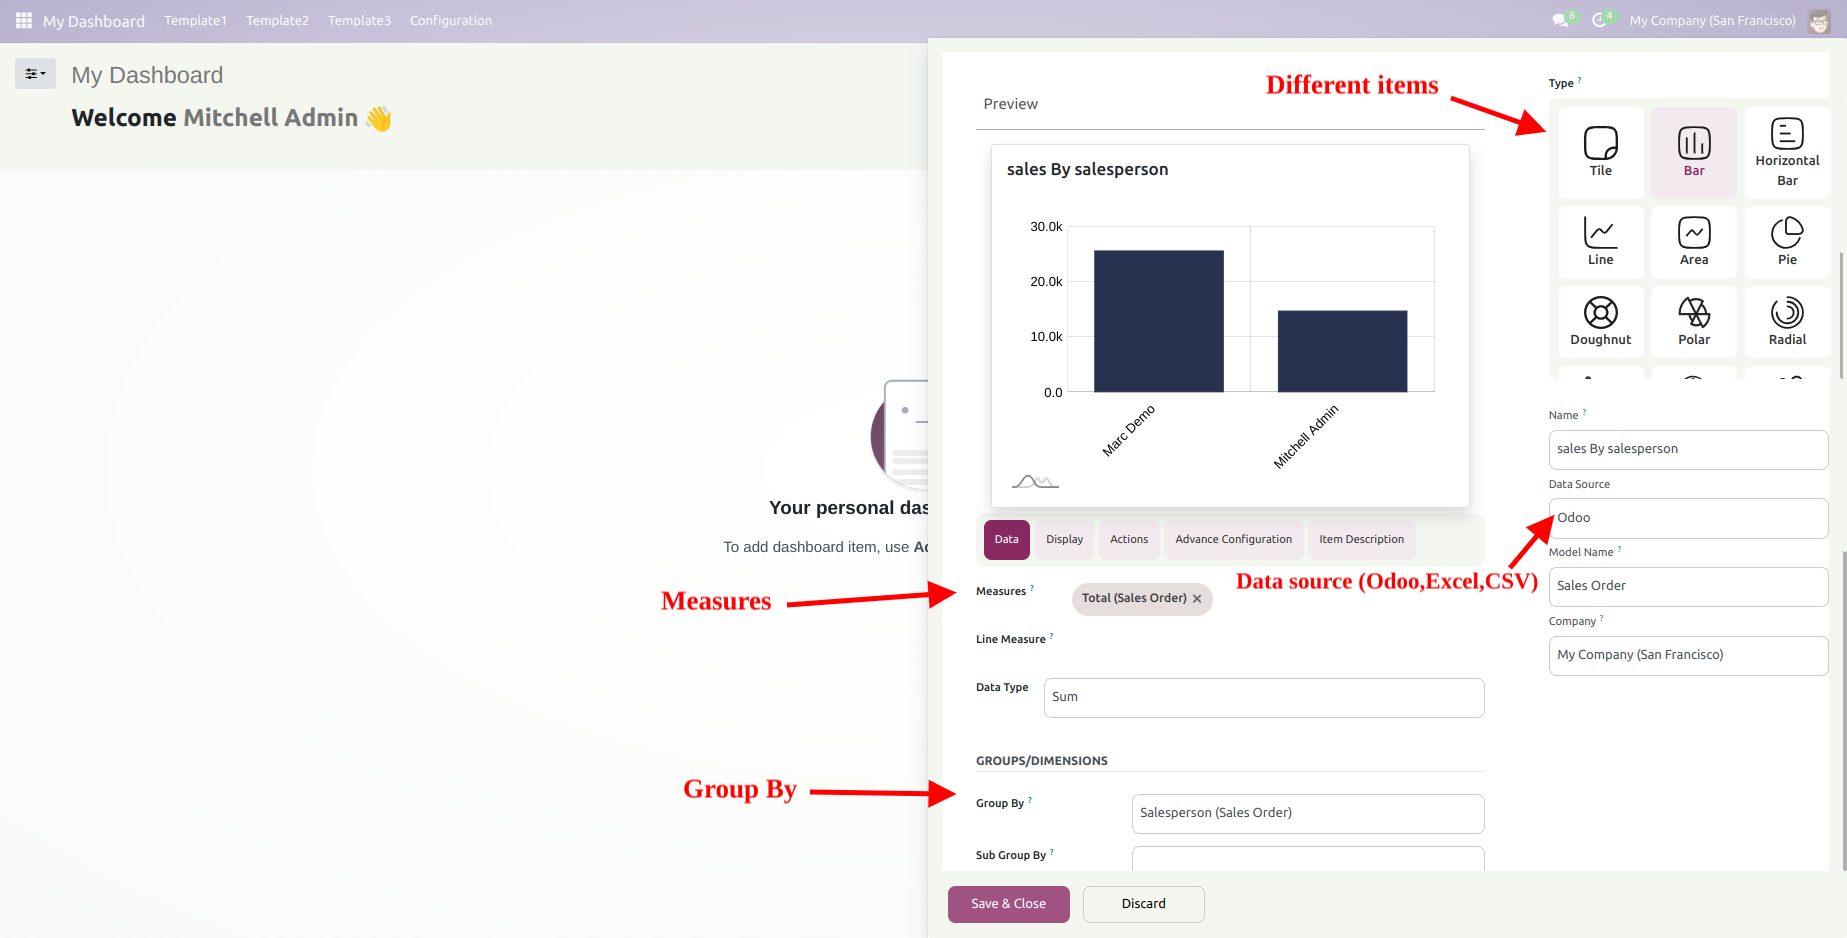
Task: Open the apps grid menu icon
Action: [x=24, y=20]
